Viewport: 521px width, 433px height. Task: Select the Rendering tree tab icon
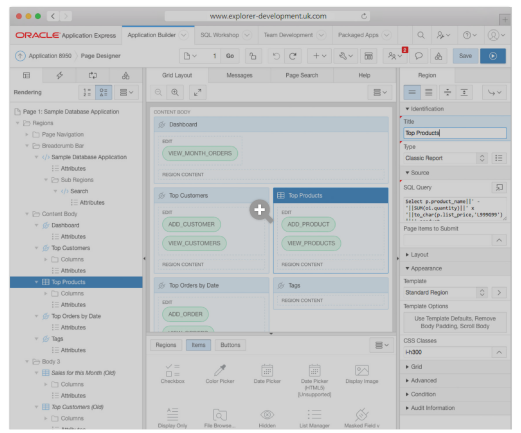pos(26,75)
